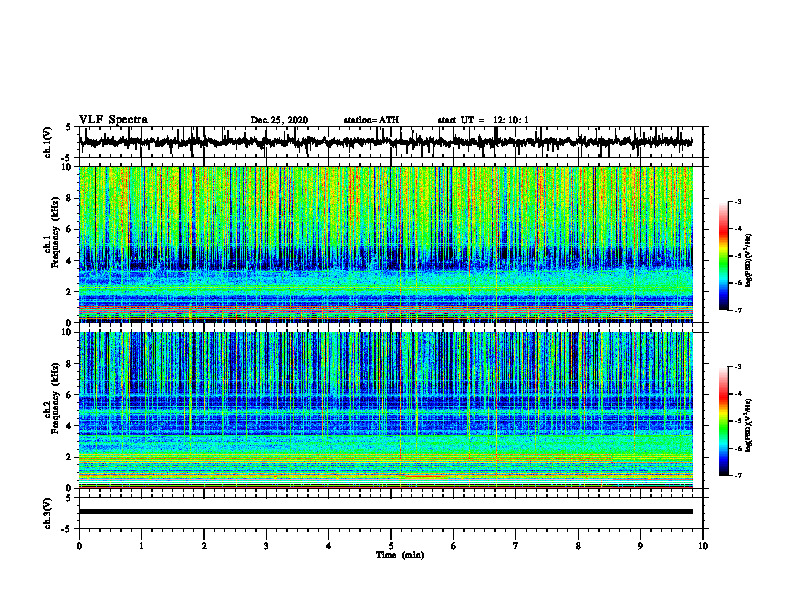Click the "5" tick of ch.1(V) axis
792x612 pixels.
point(69,127)
